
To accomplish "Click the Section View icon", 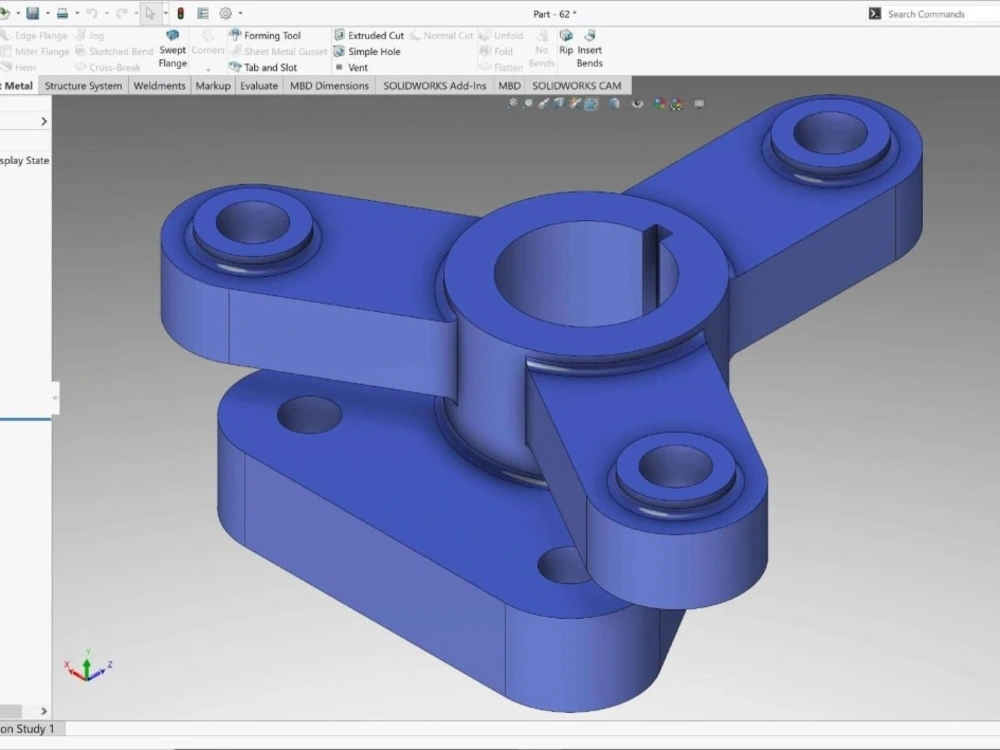I will point(559,103).
